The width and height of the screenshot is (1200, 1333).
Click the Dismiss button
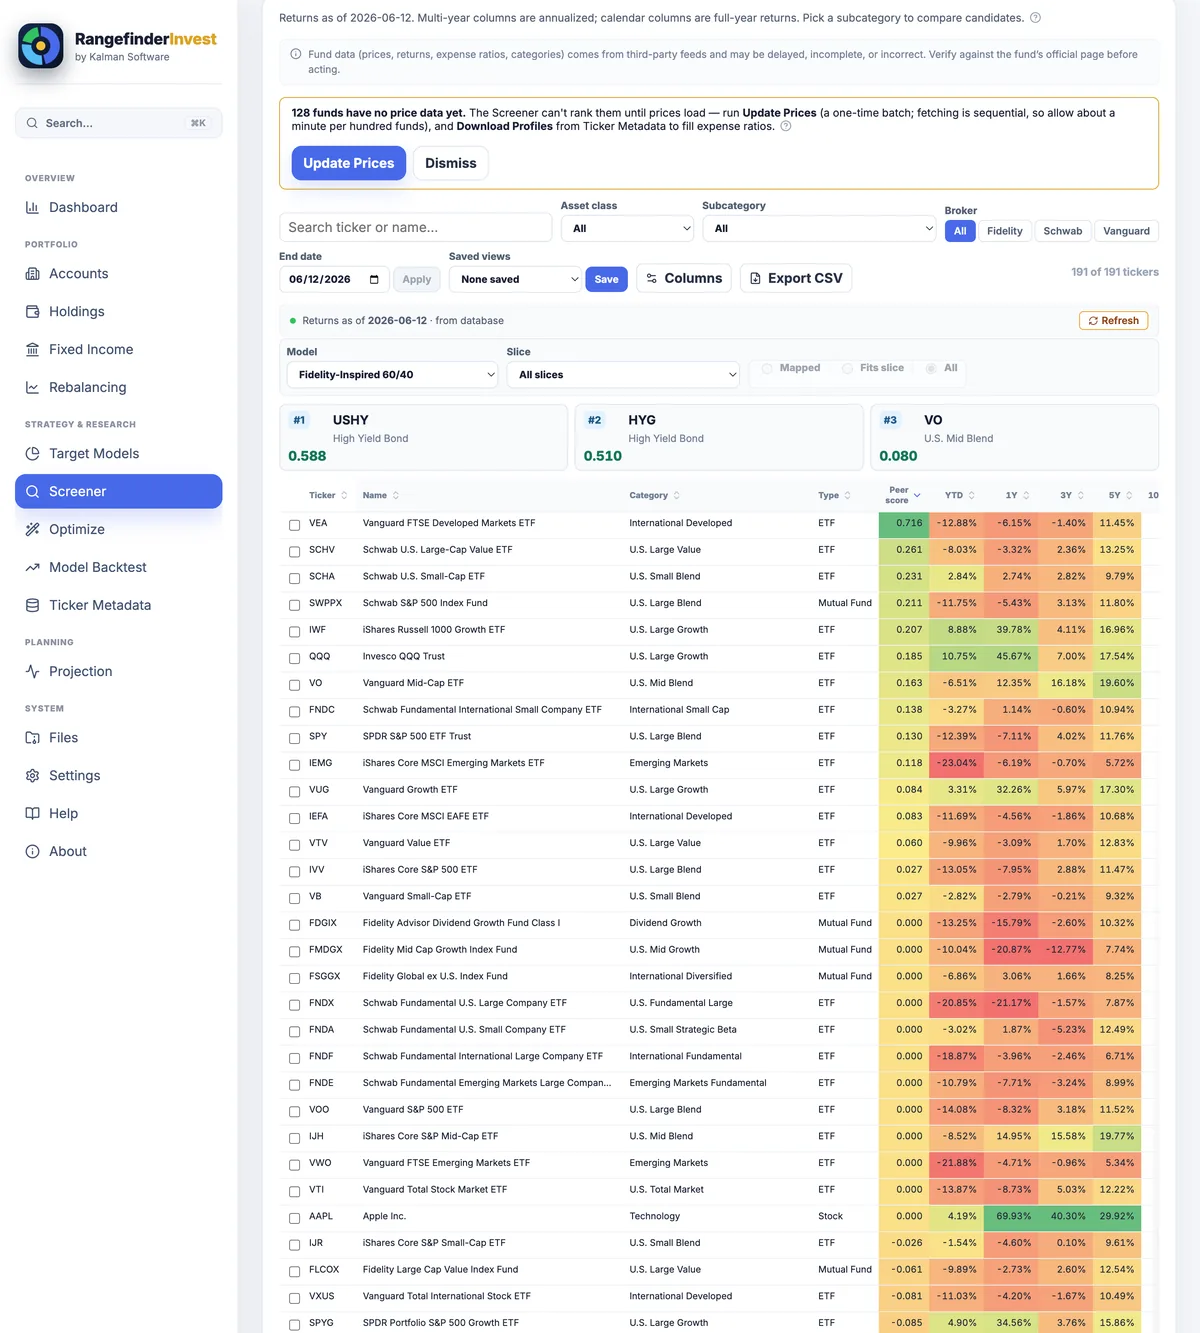[451, 163]
